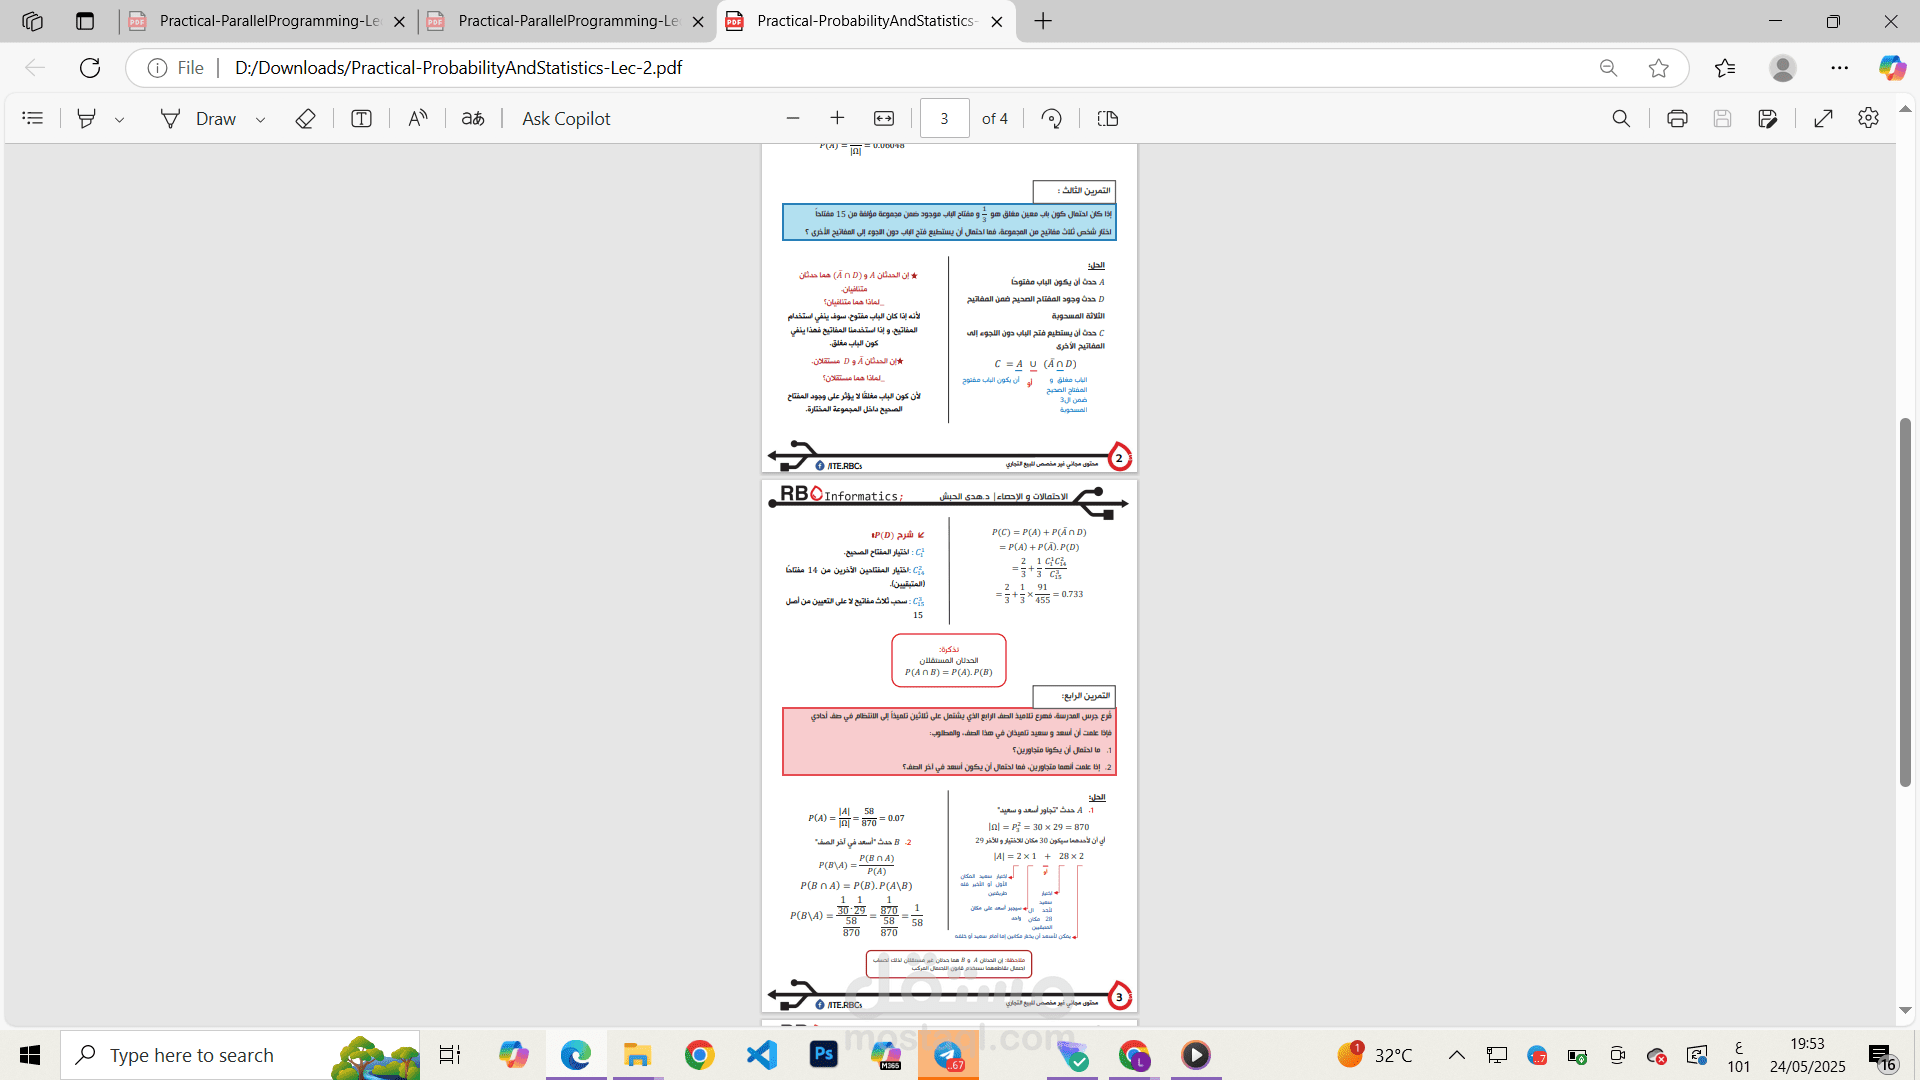Open Settings and more ellipsis menu
The width and height of the screenshot is (1920, 1080).
pos(1840,67)
